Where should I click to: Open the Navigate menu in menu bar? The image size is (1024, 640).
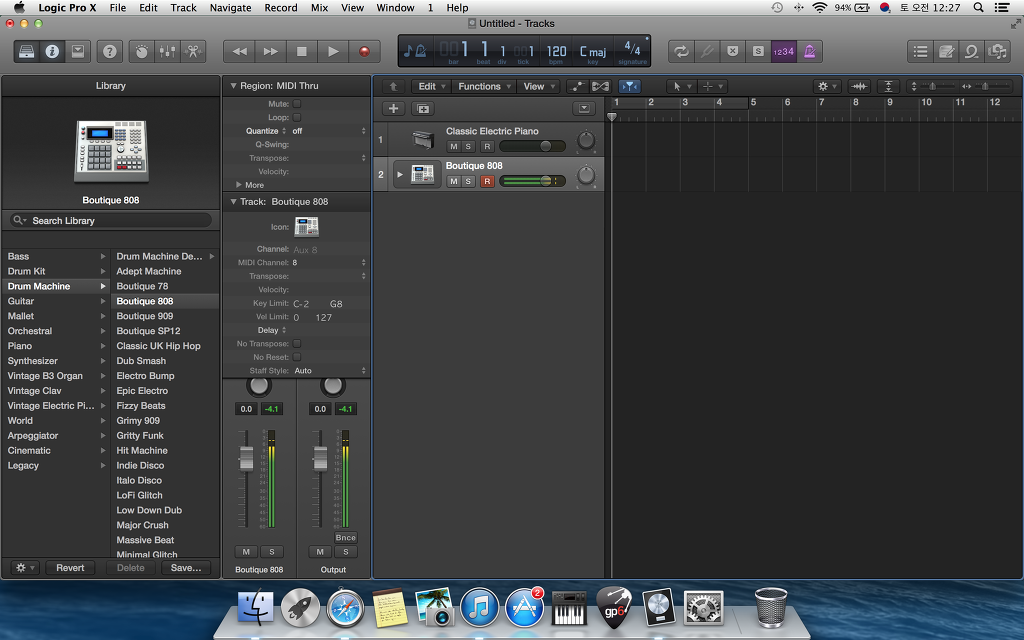(x=230, y=8)
